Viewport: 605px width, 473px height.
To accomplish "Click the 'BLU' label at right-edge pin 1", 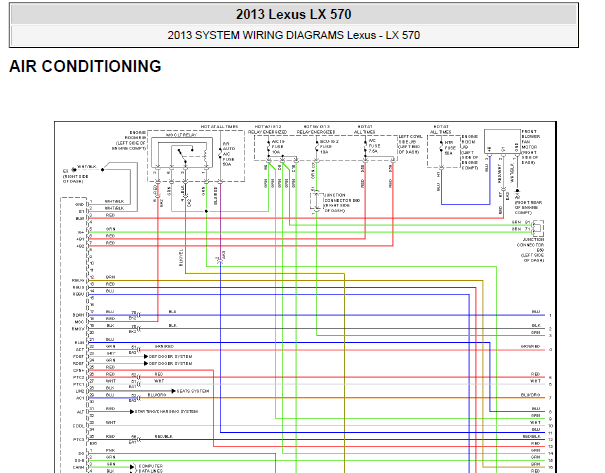I will click(x=536, y=311).
